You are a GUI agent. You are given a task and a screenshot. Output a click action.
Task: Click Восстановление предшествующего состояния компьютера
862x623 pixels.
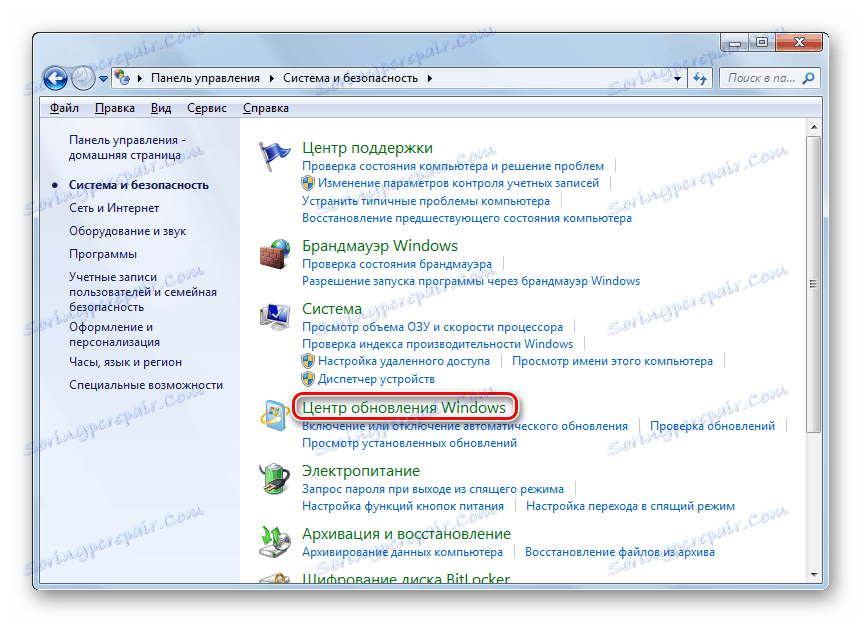coord(467,218)
